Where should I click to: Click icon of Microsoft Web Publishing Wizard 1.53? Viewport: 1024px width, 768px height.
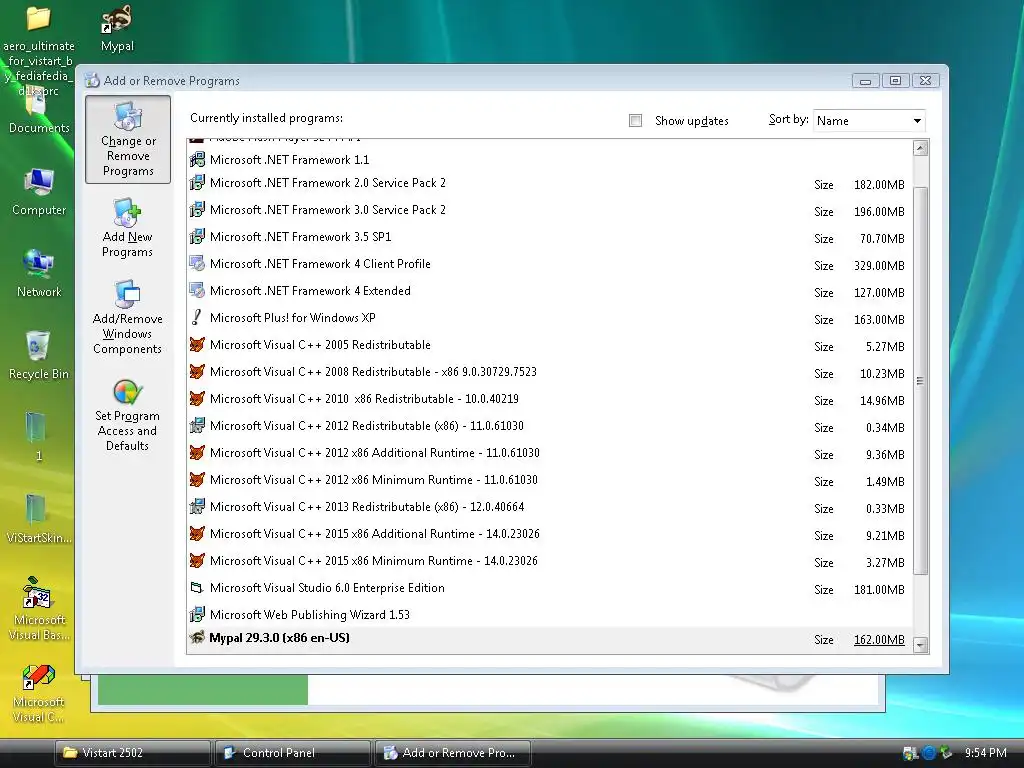(197, 615)
